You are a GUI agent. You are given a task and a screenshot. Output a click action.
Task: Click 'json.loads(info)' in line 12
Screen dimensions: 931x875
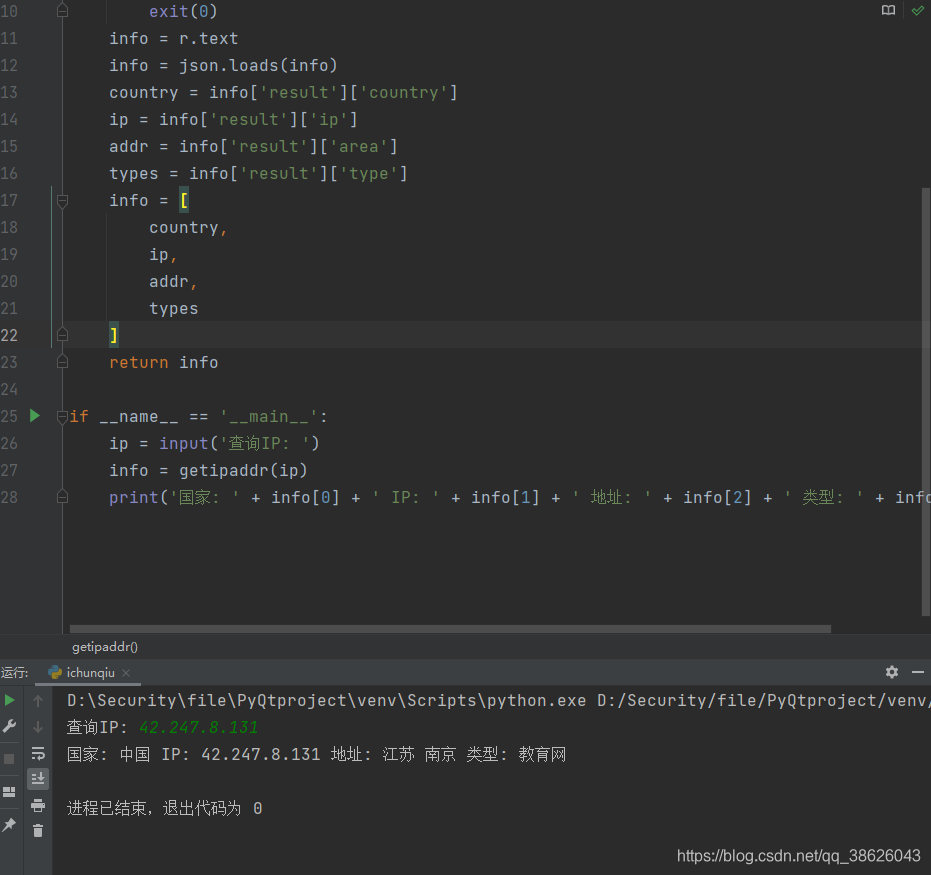click(258, 65)
